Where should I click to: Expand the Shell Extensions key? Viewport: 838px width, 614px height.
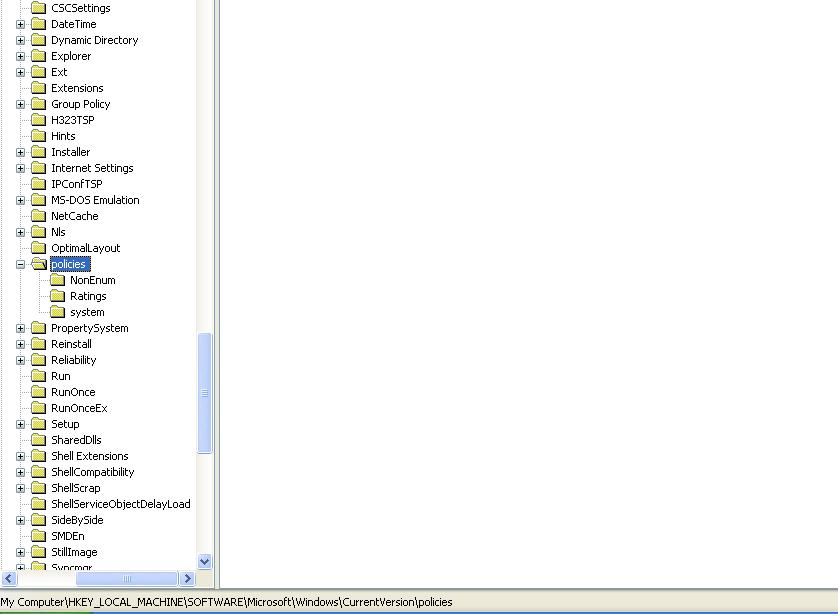tap(20, 456)
